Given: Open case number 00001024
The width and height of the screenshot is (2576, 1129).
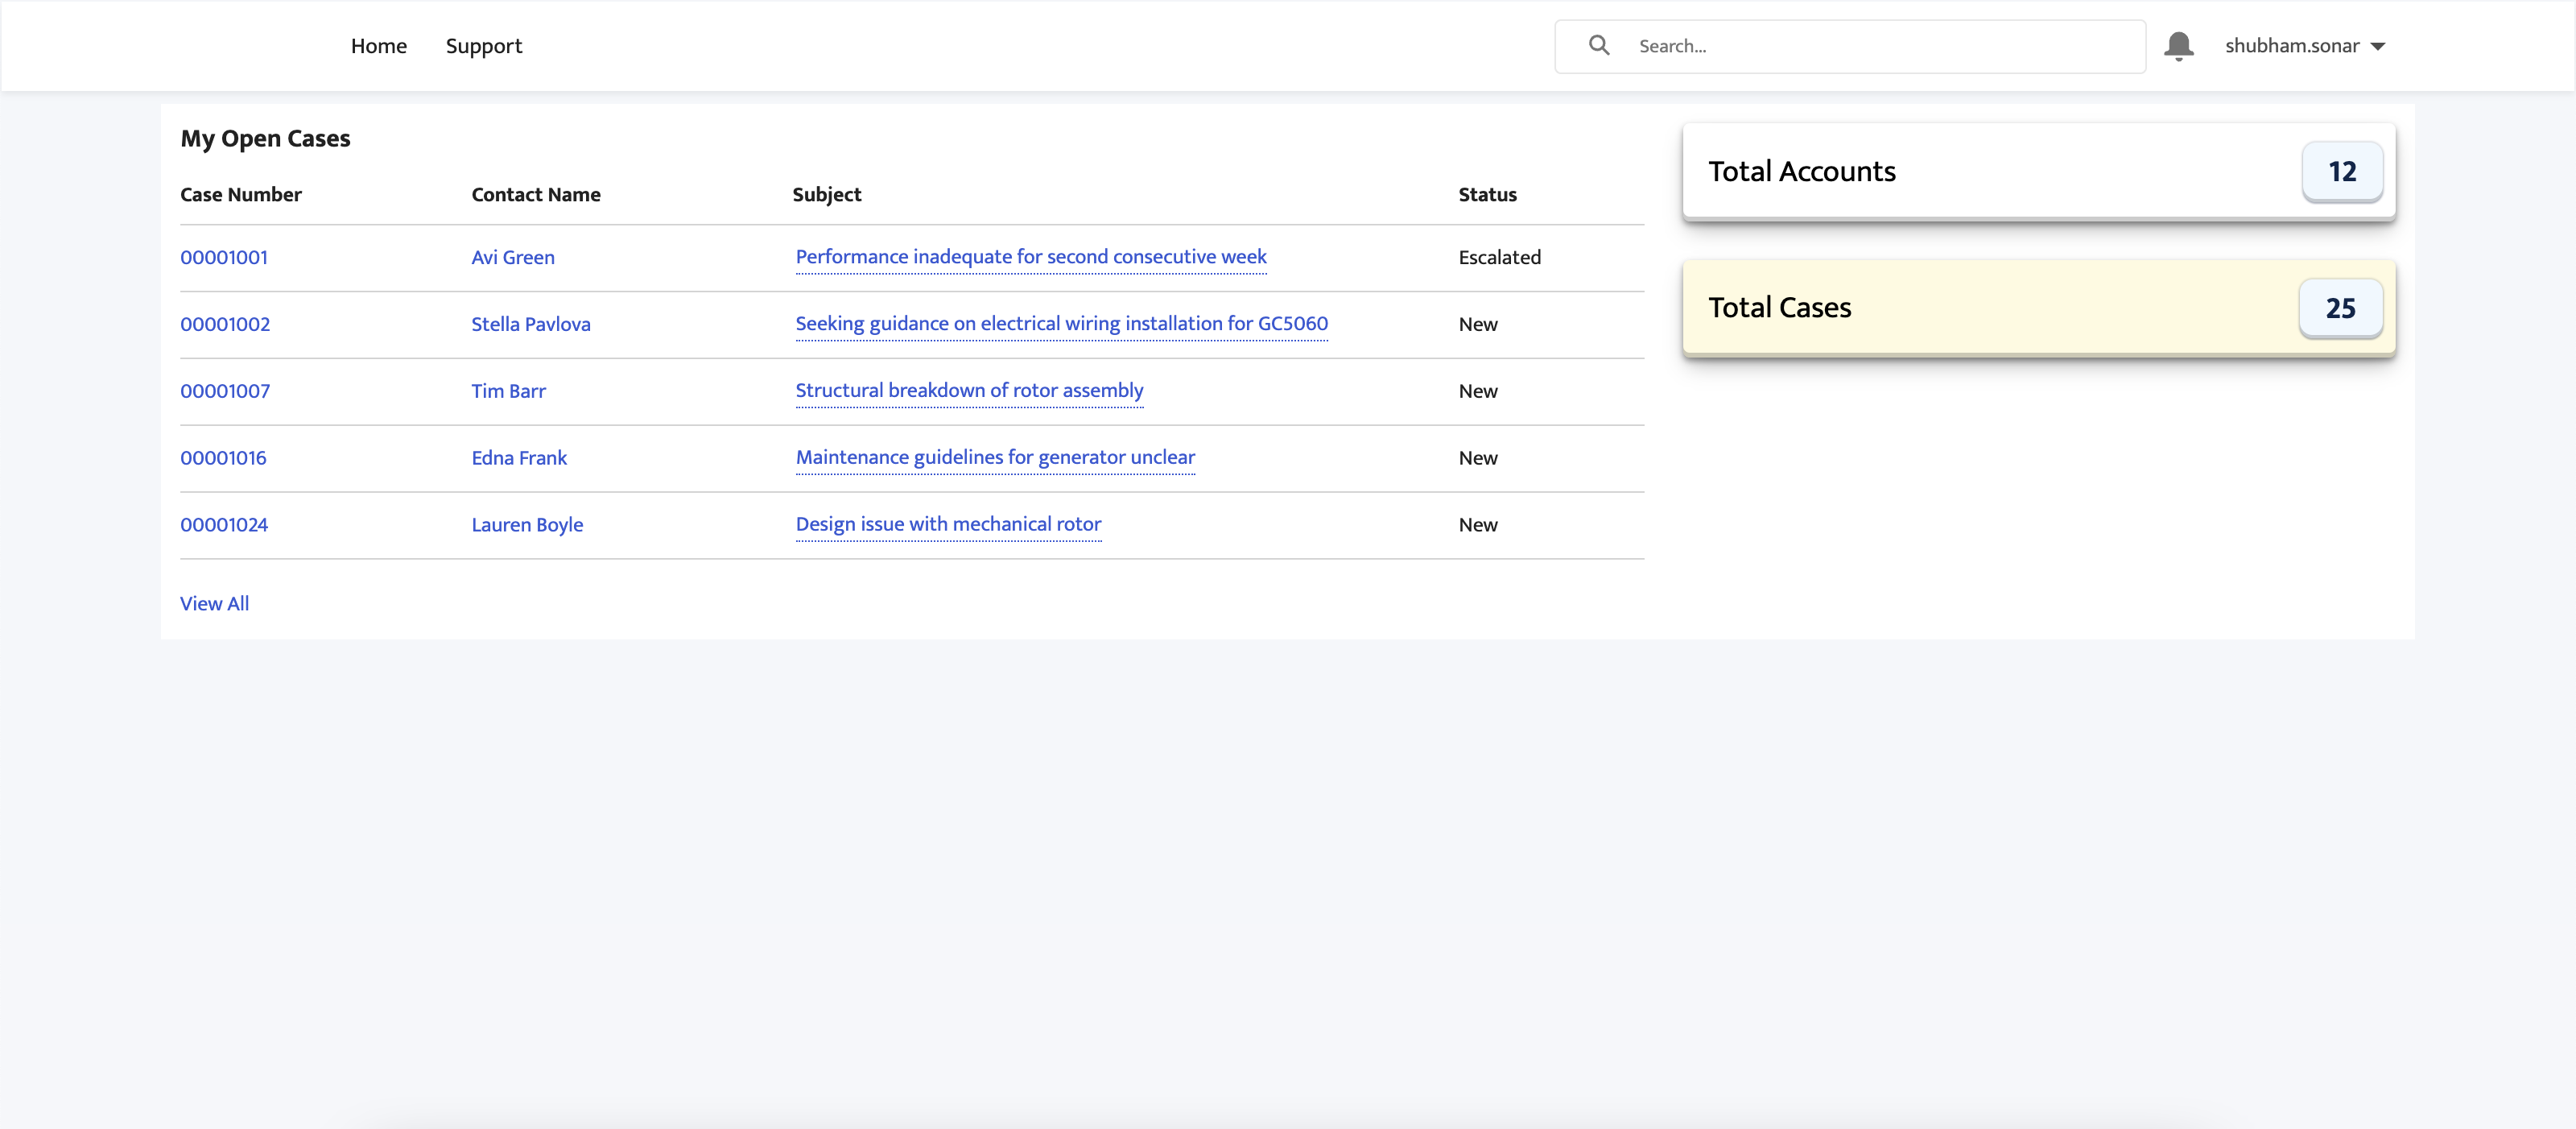Looking at the screenshot, I should tap(224, 525).
